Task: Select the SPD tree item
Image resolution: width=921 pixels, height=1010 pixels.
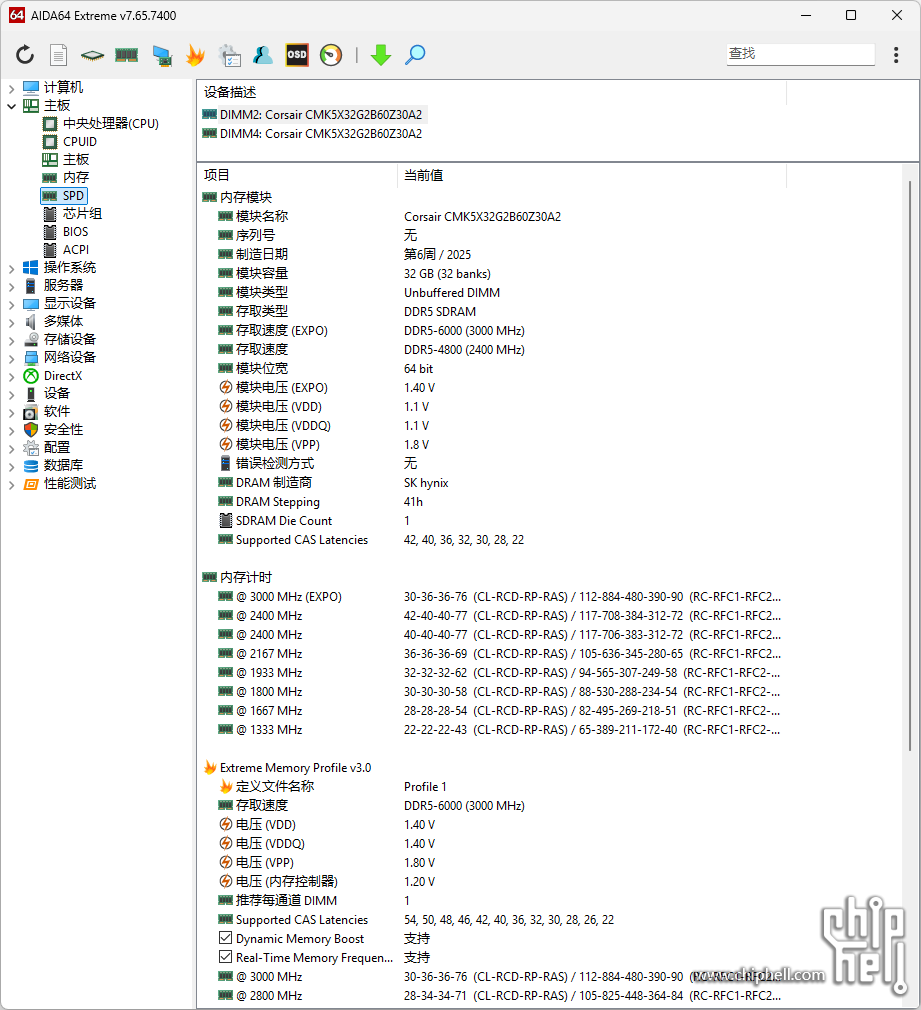Action: [64, 195]
